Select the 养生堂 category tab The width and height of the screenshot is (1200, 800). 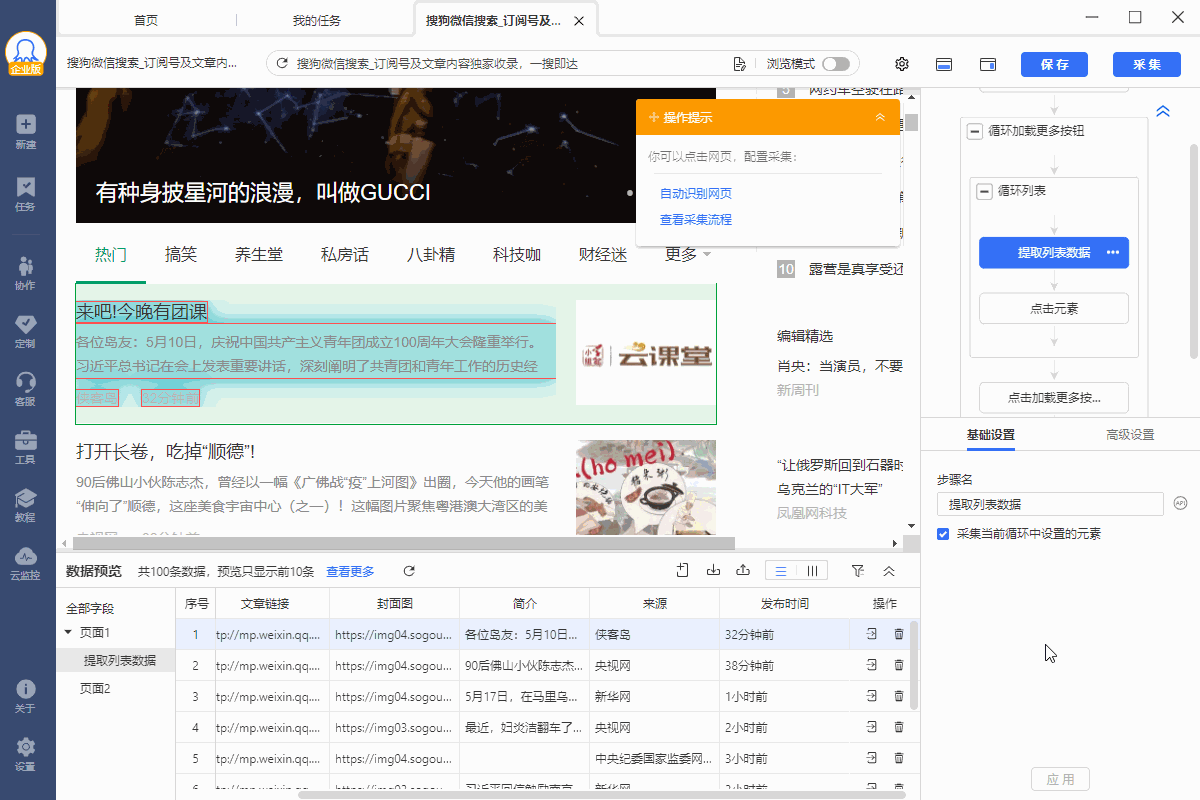259,255
